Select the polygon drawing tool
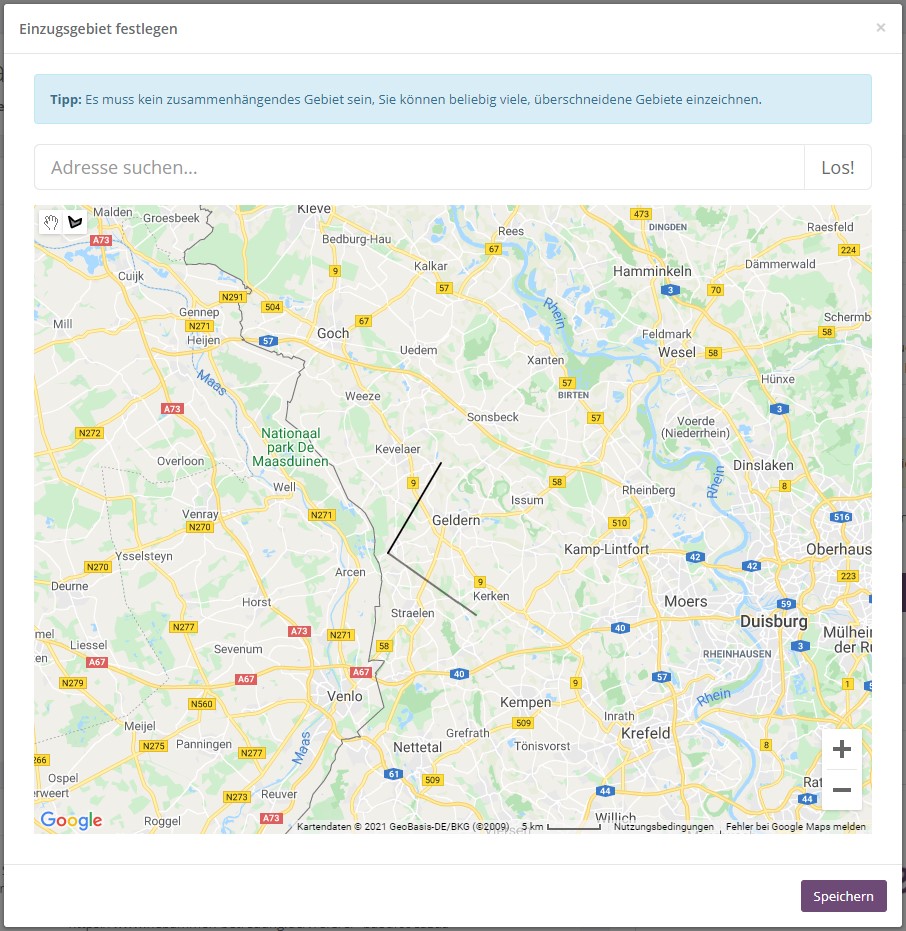 pyautogui.click(x=75, y=221)
